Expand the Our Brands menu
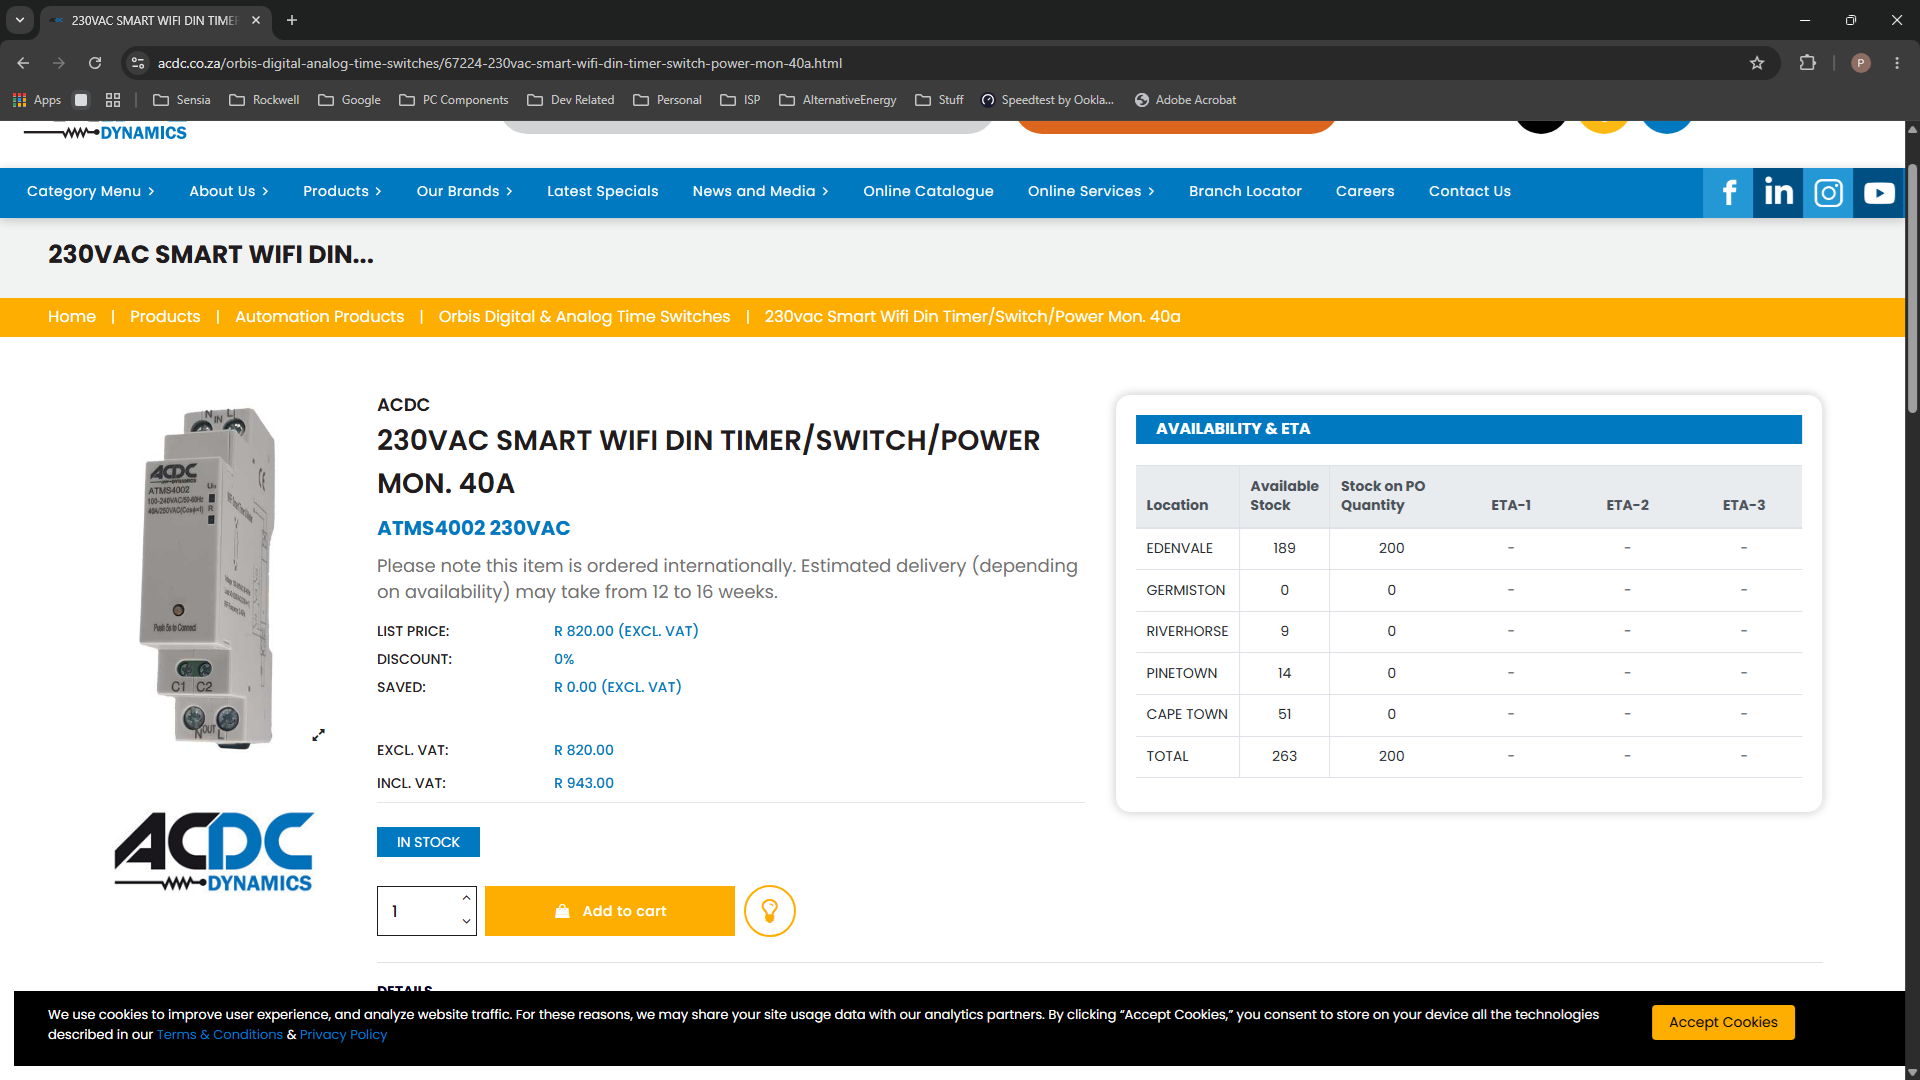This screenshot has width=1920, height=1080. point(464,192)
